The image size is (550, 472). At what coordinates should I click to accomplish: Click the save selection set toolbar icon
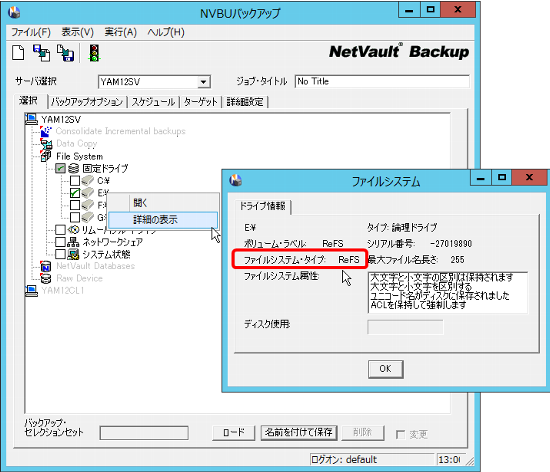point(66,53)
